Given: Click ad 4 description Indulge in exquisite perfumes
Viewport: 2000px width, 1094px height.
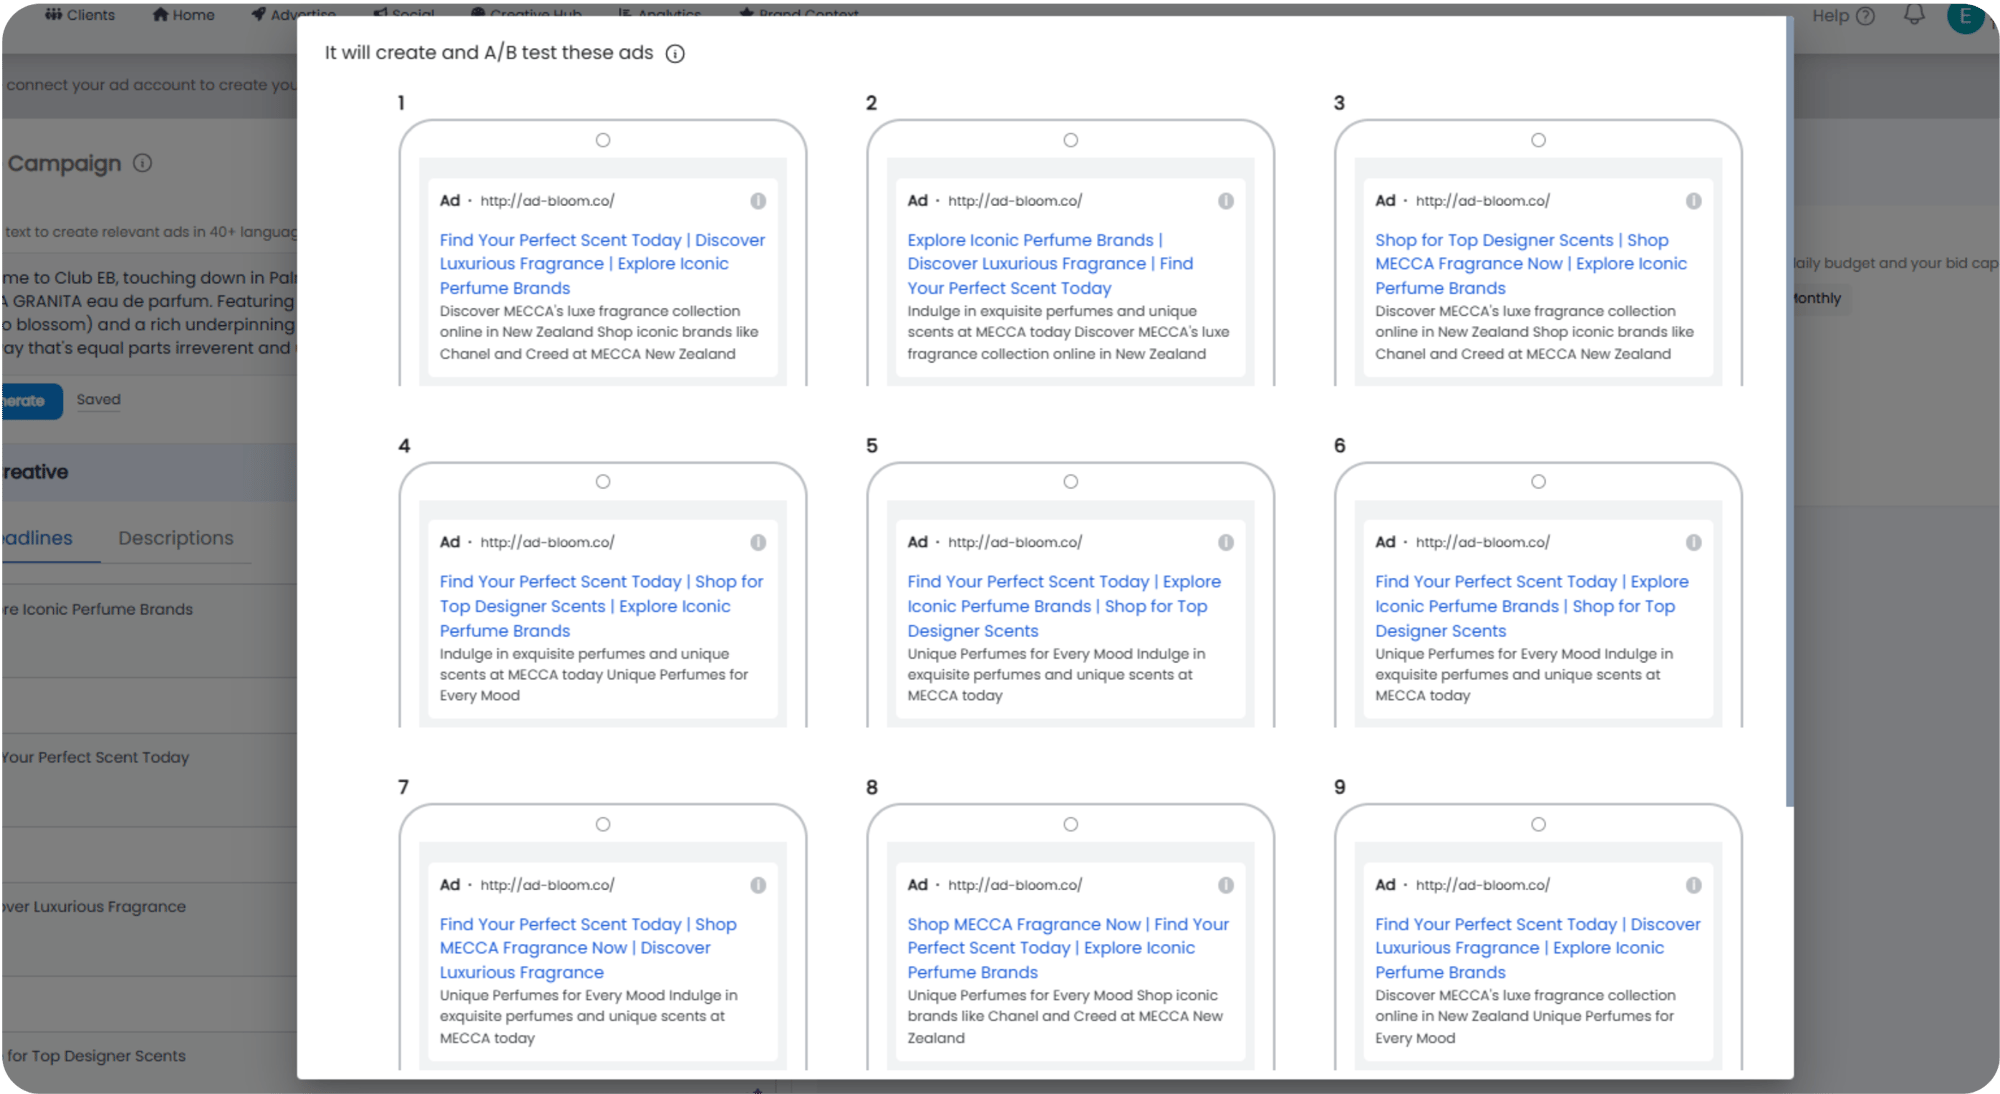Looking at the screenshot, I should click(x=594, y=674).
